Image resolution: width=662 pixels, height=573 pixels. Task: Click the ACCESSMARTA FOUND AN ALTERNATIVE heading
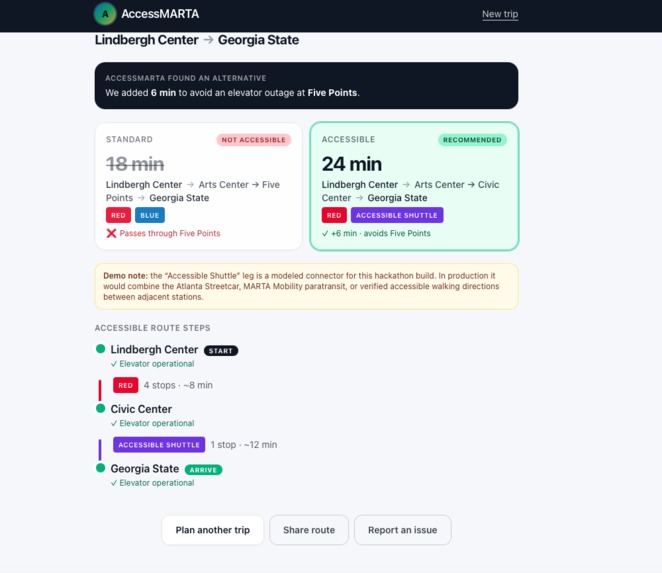(x=186, y=78)
